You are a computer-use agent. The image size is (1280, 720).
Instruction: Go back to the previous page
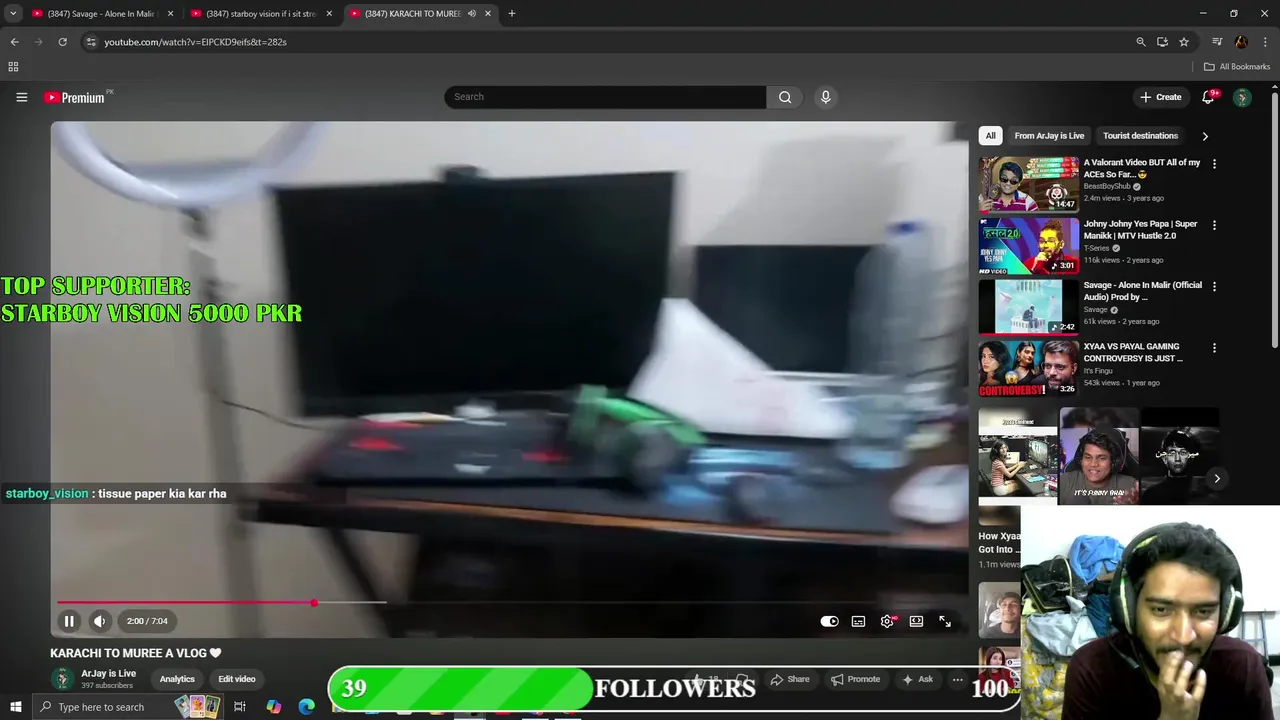click(x=14, y=42)
